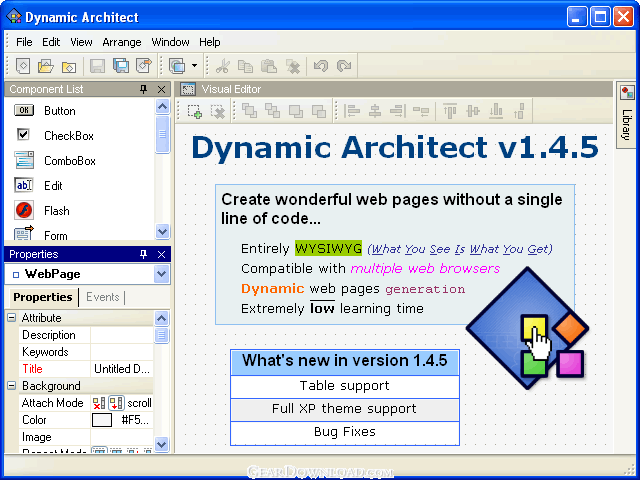The height and width of the screenshot is (480, 640).
Task: Click the Delete icon in main toolbar
Action: [x=292, y=66]
